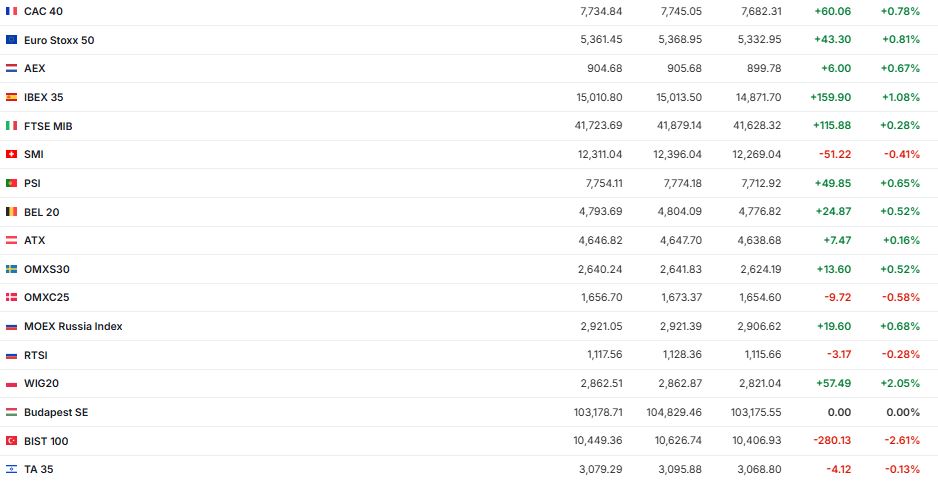Open the FTSE MIB index page
This screenshot has height=483, width=938.
tap(48, 126)
